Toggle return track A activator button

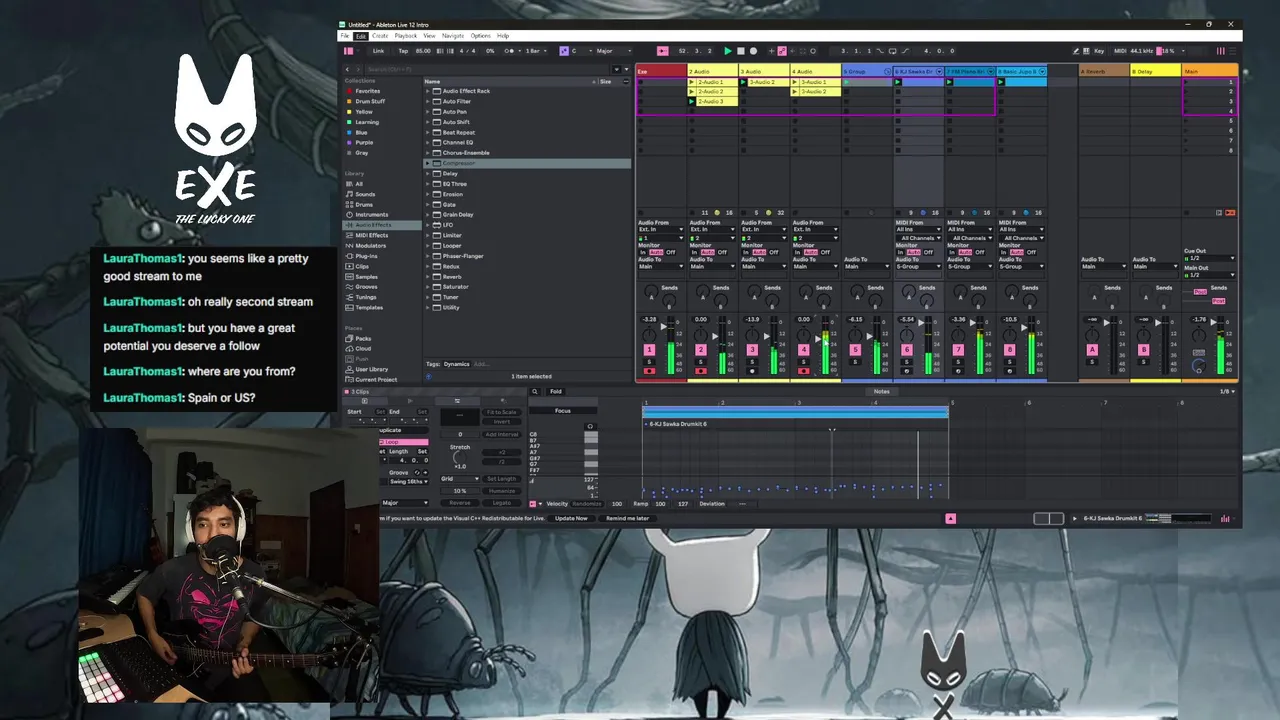click(1092, 350)
